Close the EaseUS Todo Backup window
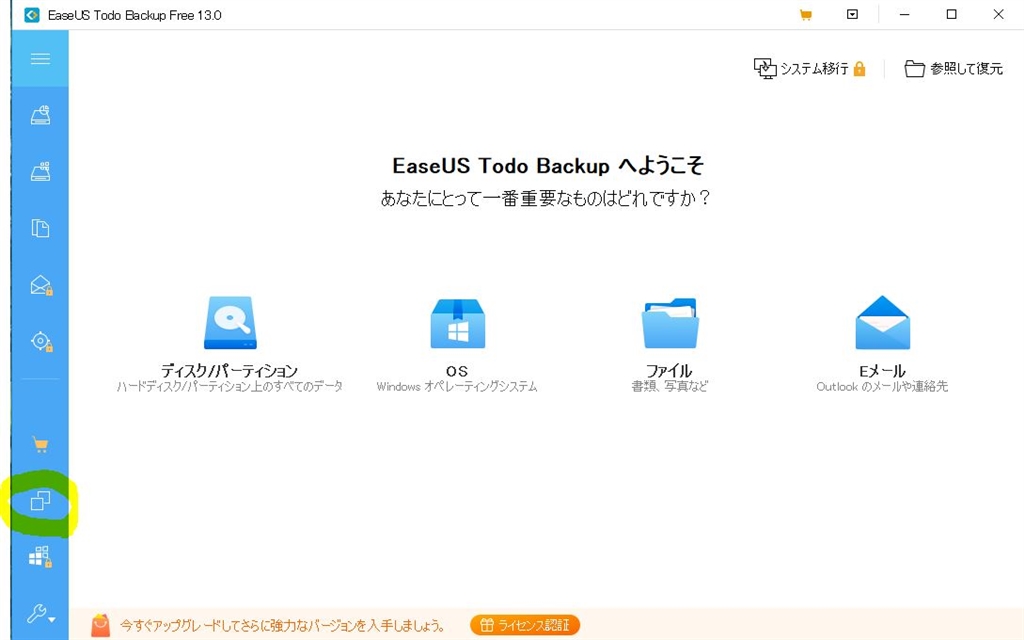Image resolution: width=1024 pixels, height=640 pixels. pos(999,14)
